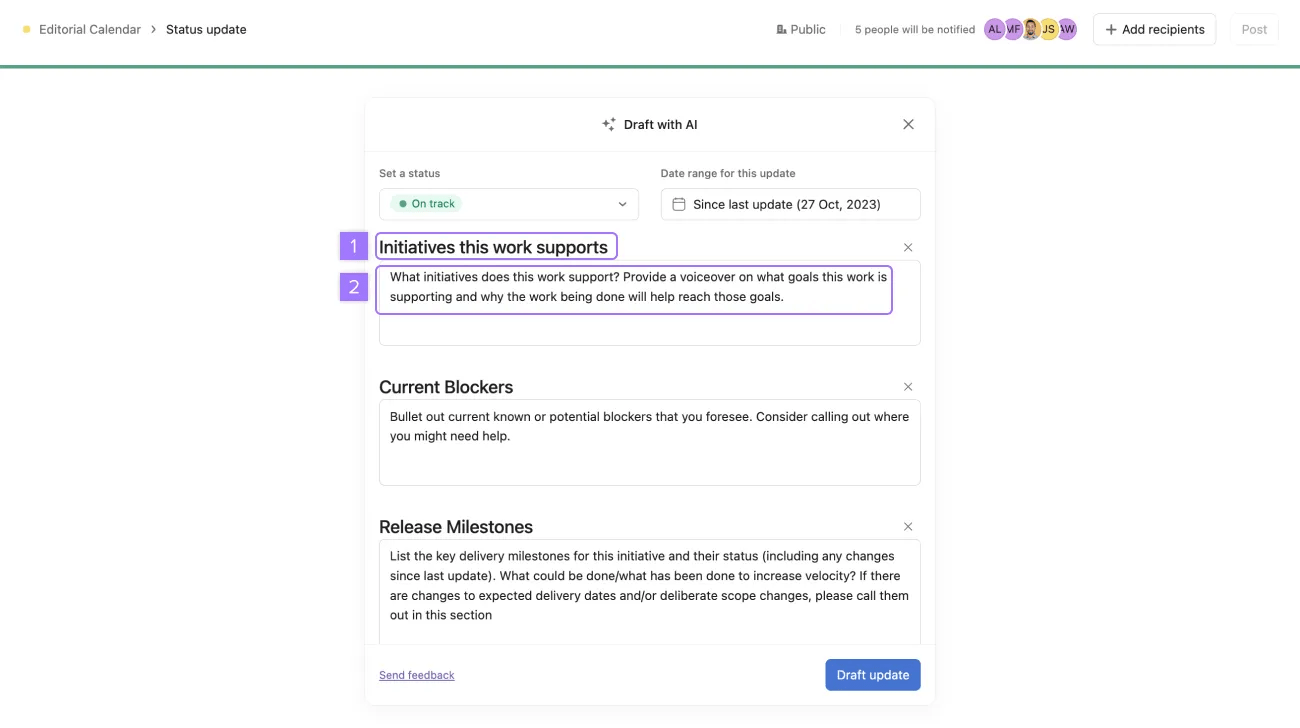Image resolution: width=1300 pixels, height=728 pixels.
Task: Click the Post button
Action: (1254, 30)
